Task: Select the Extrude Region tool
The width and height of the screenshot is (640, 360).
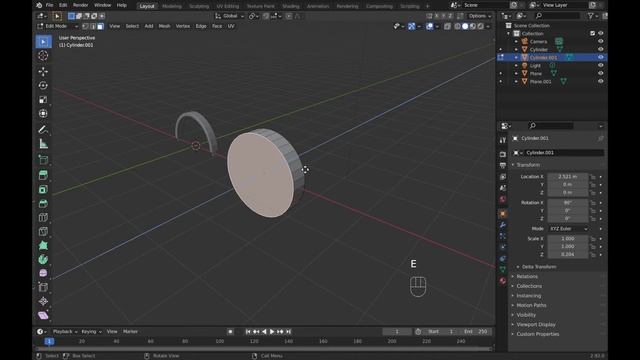Action: click(43, 176)
